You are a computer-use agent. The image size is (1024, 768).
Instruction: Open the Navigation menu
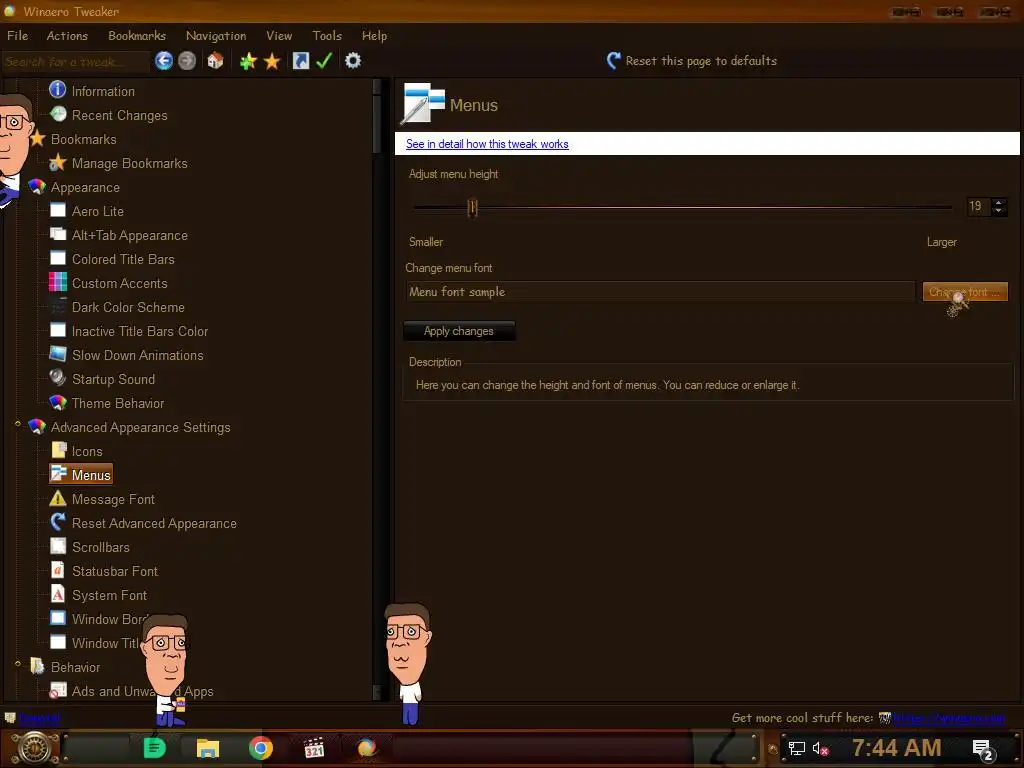coord(216,36)
